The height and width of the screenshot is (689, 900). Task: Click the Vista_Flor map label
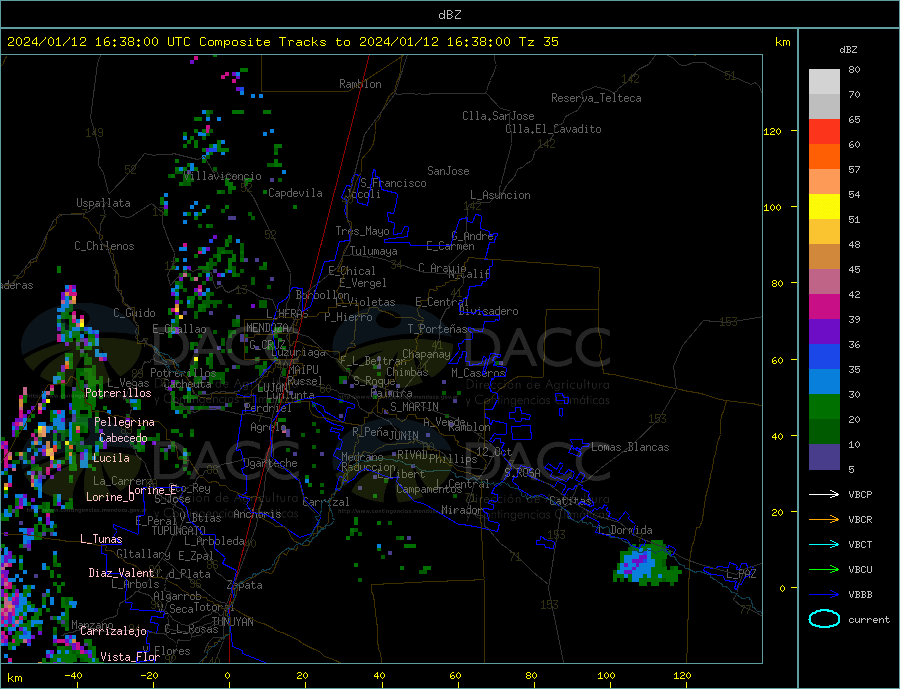130,657
